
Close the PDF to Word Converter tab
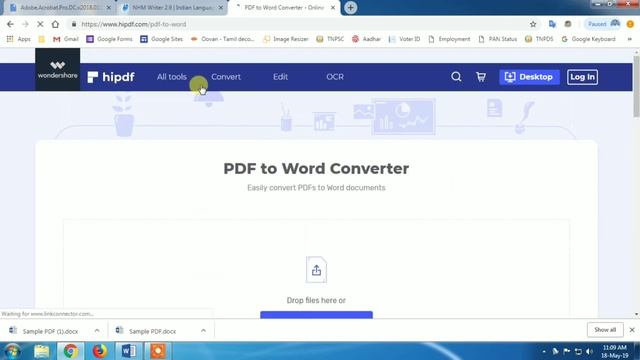click(333, 8)
